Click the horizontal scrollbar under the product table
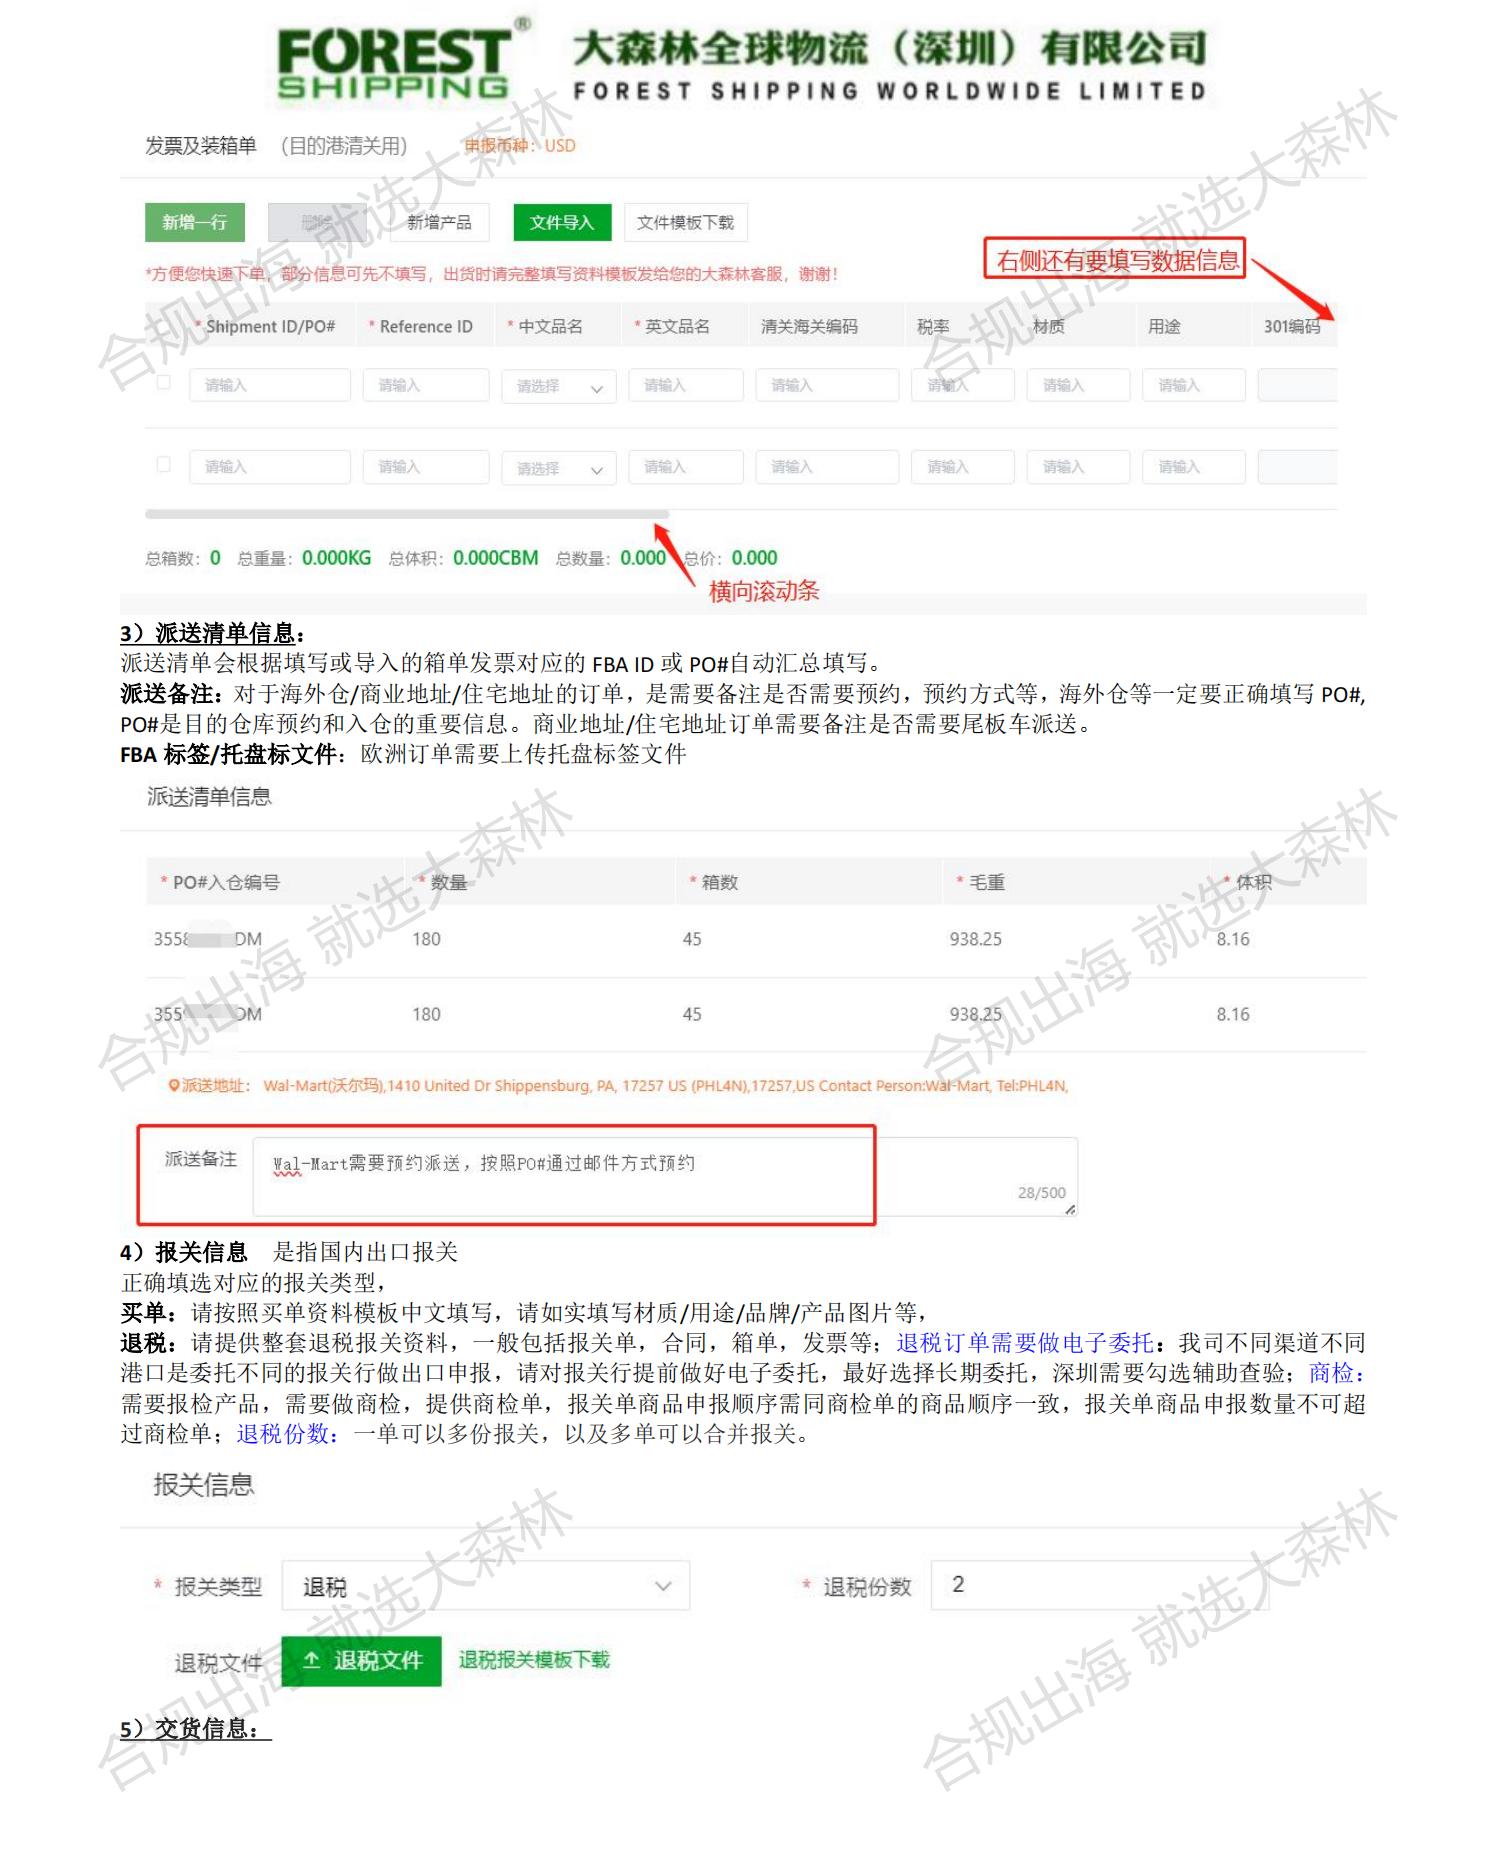Viewport: 1487px width, 1870px height. click(406, 514)
